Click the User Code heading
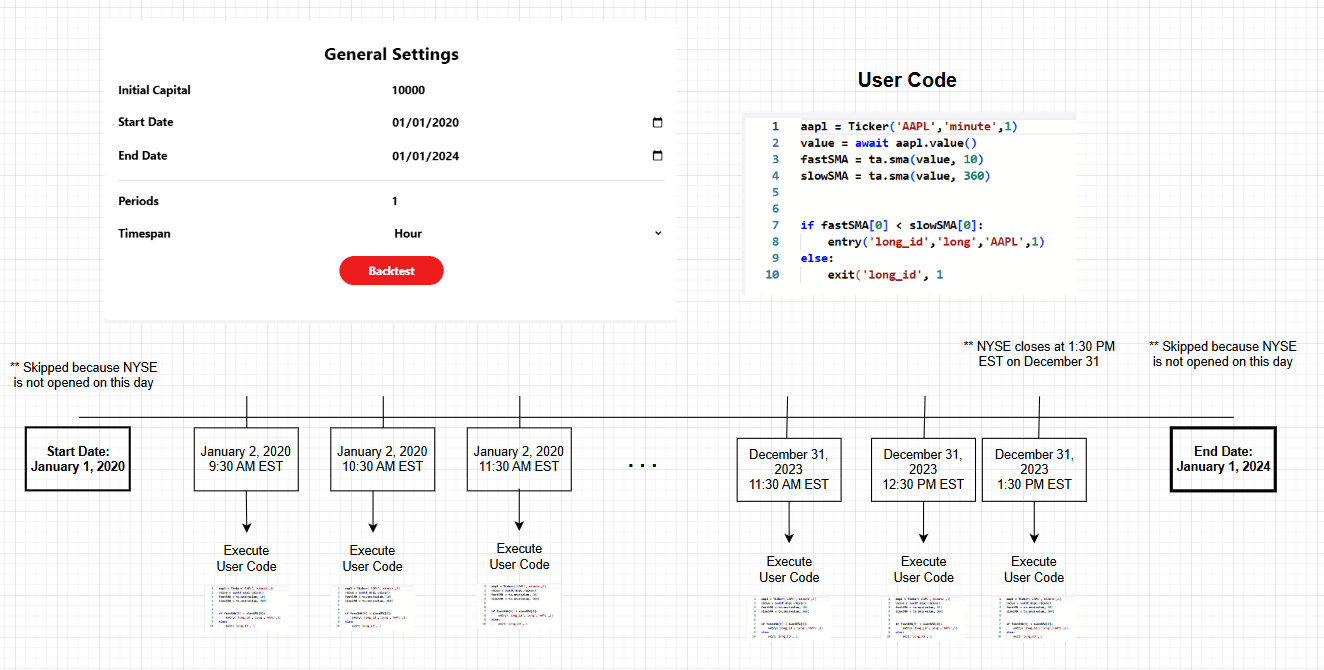The width and height of the screenshot is (1324, 670). click(907, 80)
